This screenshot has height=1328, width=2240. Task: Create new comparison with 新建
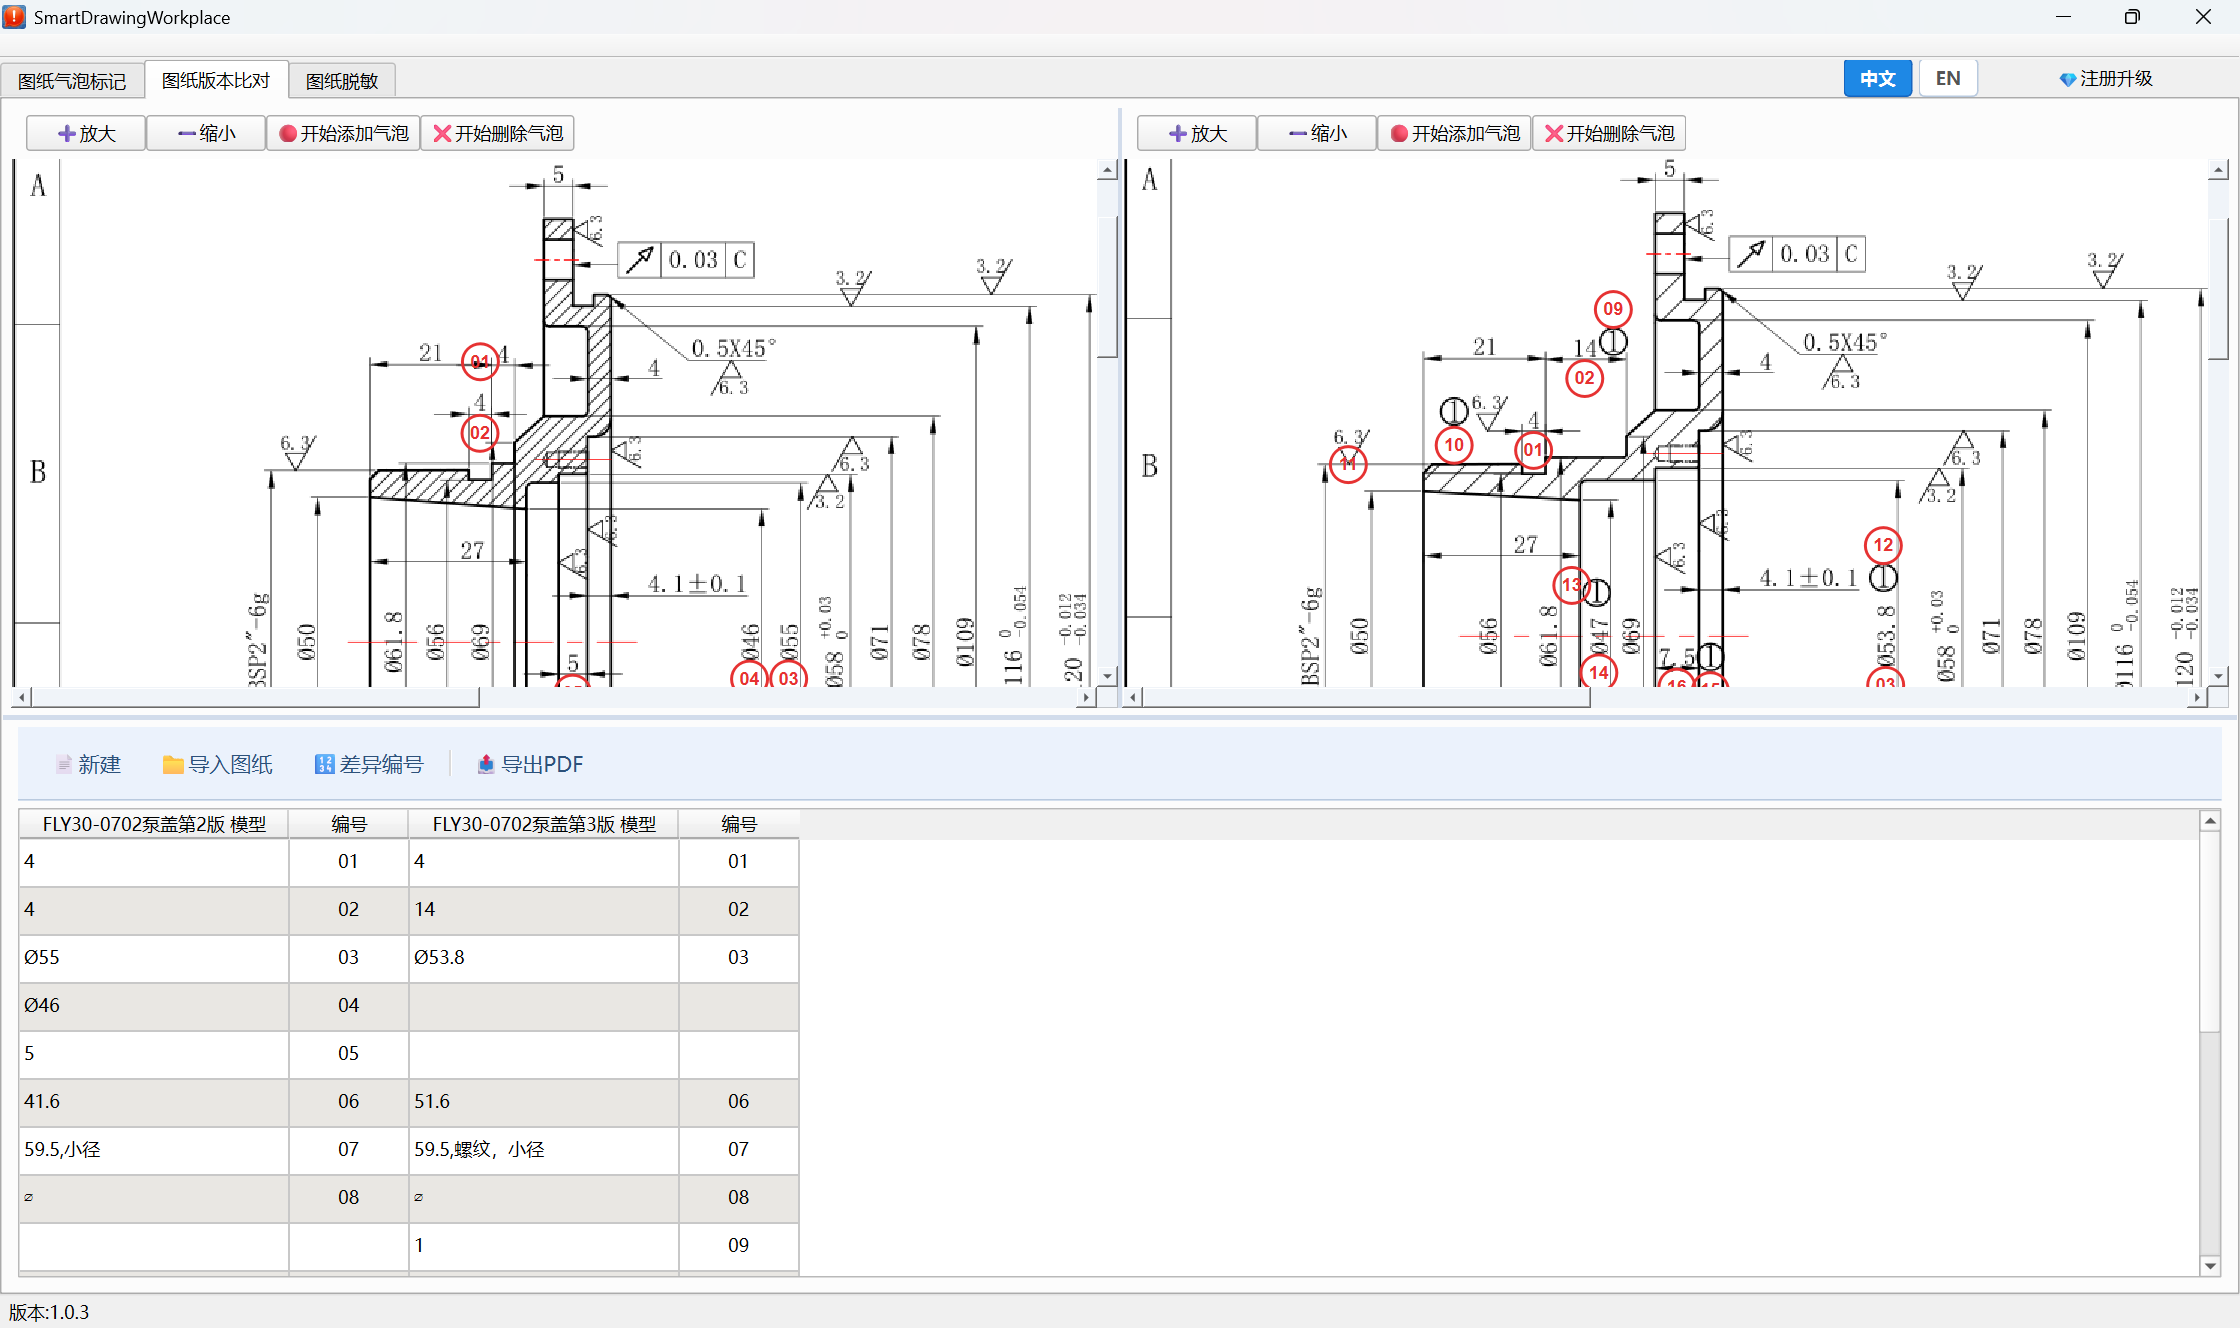[x=88, y=764]
